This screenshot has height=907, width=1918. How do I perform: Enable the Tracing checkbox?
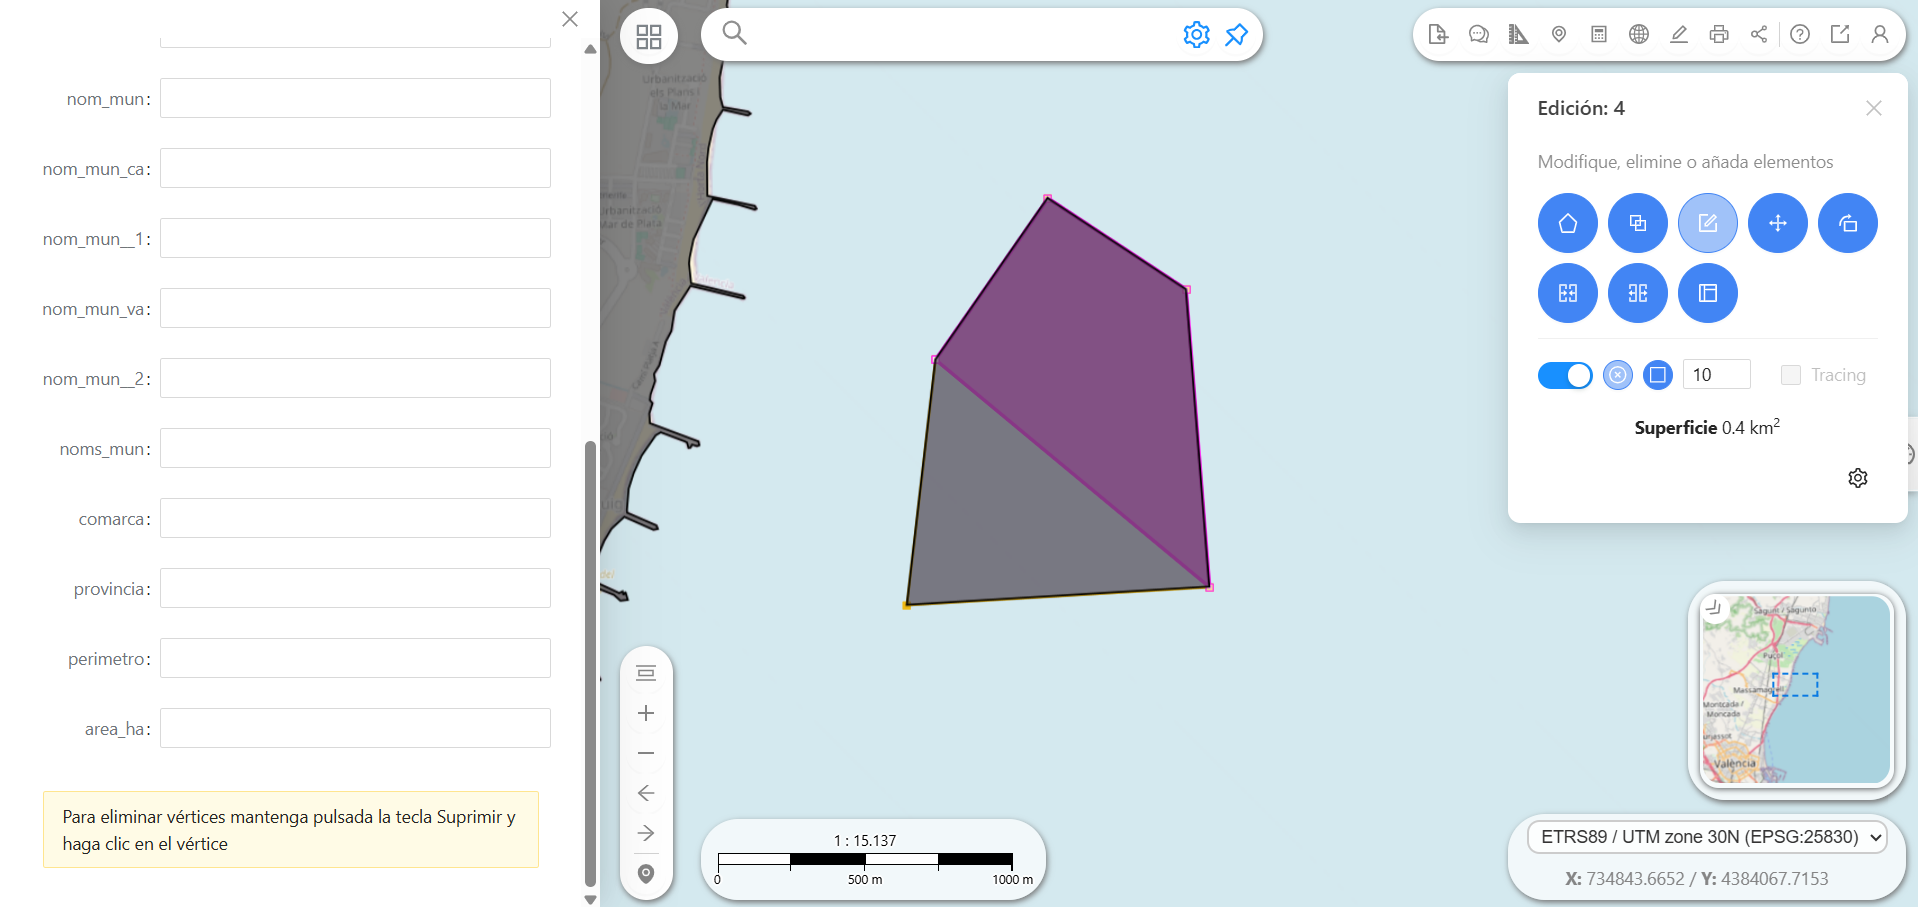click(x=1790, y=375)
